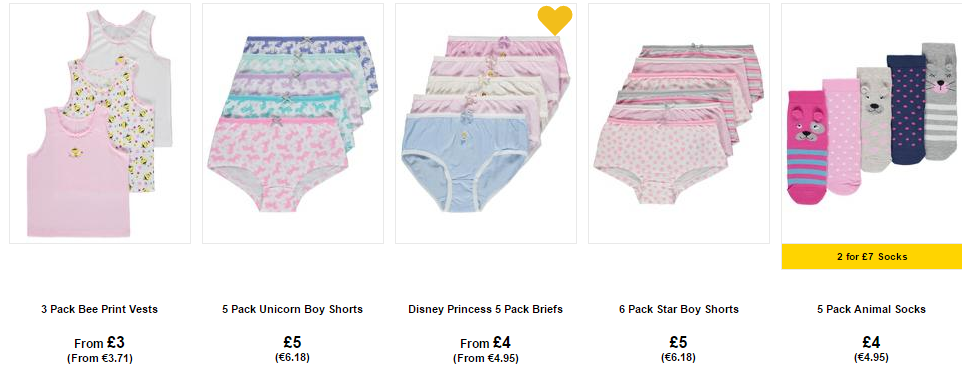
Task: Open the Disney Princess 5 Pack Briefs image
Action: (486, 123)
